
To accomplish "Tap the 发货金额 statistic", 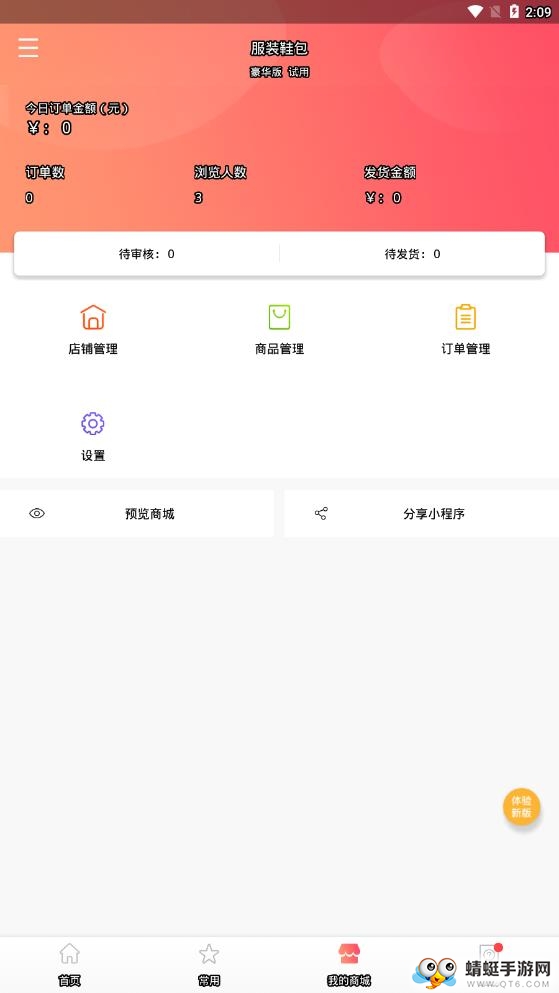I will click(390, 184).
